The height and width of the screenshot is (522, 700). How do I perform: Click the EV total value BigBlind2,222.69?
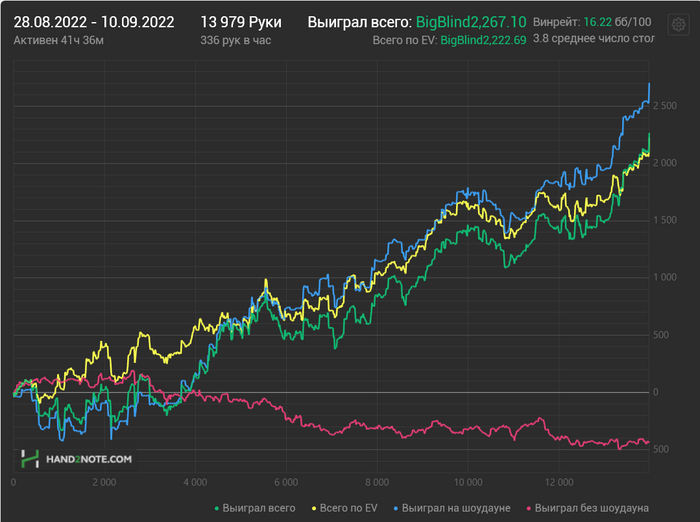click(483, 40)
